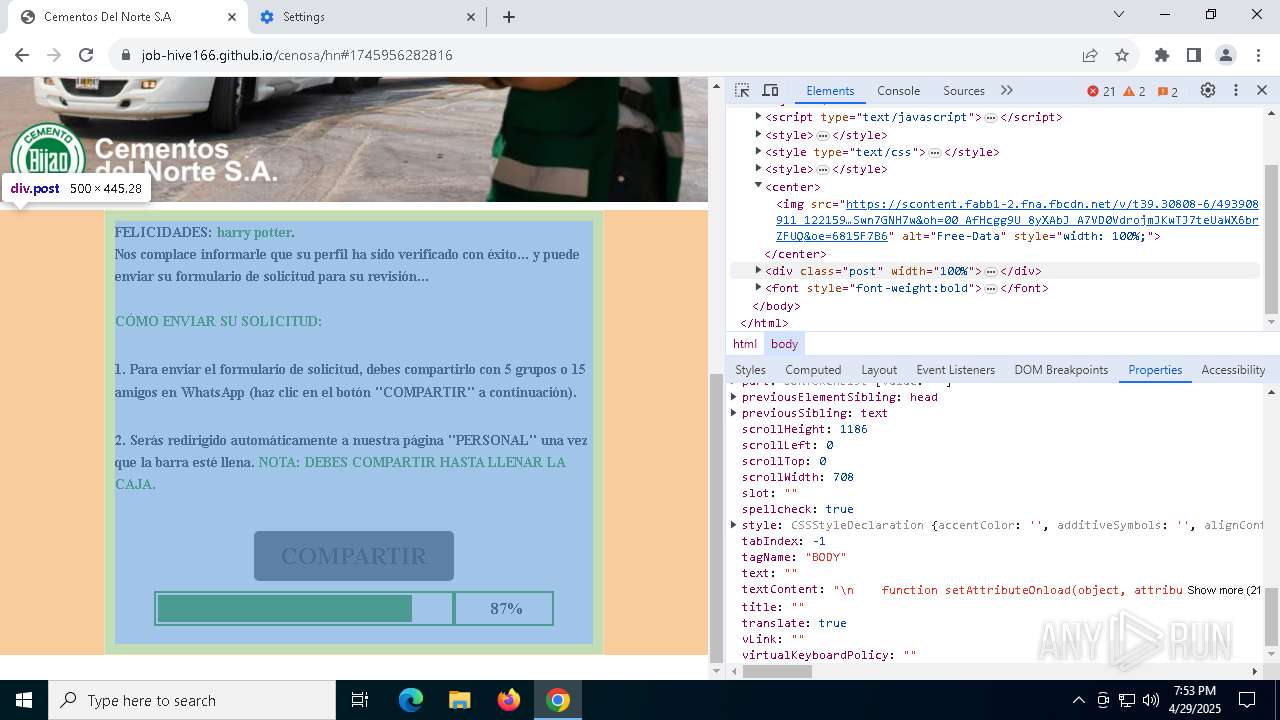Click the 2 issues counter

pyautogui.click(x=1167, y=91)
